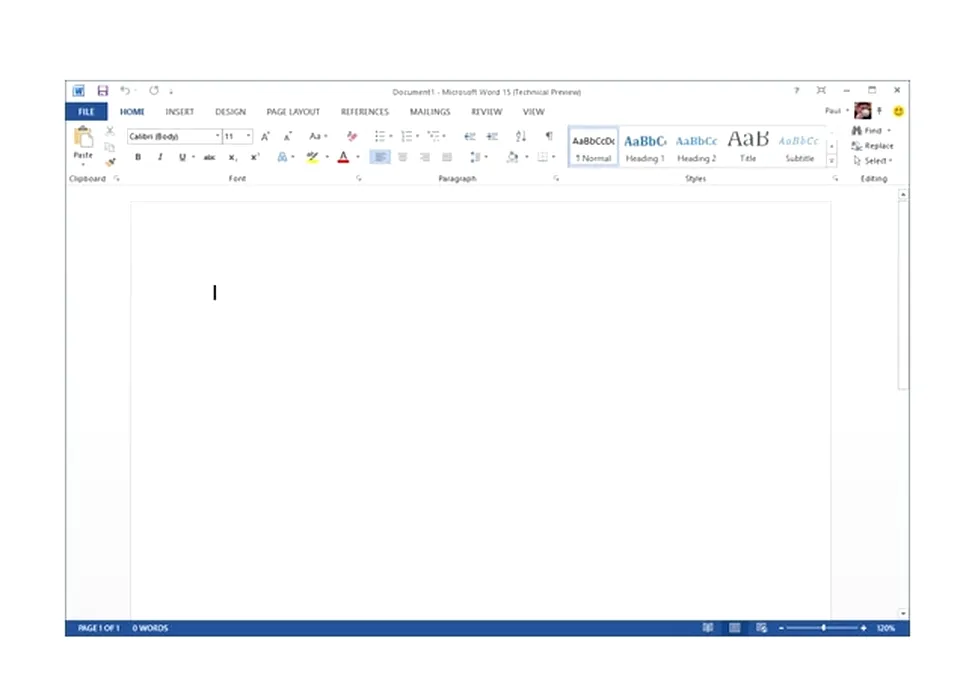Open the INSERT ribbon tab
The image size is (966, 700).
click(180, 112)
